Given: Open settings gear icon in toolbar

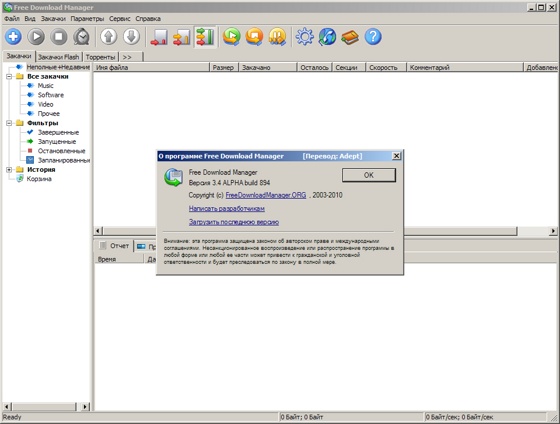Looking at the screenshot, I should coord(305,36).
